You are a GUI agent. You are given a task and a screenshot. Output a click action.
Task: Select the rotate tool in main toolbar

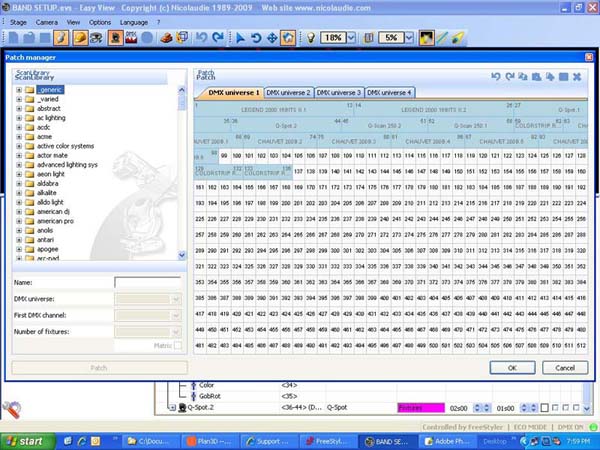(x=256, y=38)
